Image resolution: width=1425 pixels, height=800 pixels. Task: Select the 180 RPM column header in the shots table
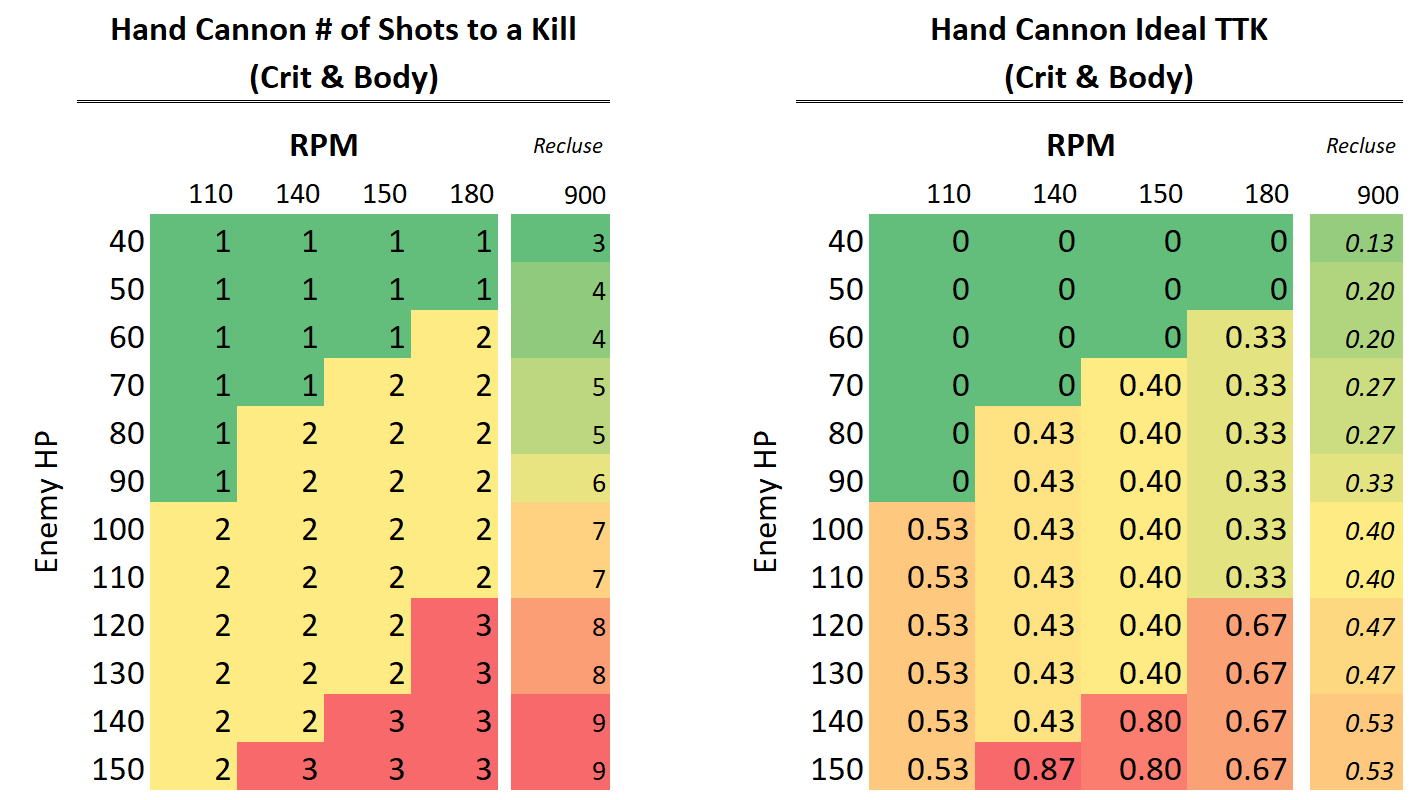[471, 193]
